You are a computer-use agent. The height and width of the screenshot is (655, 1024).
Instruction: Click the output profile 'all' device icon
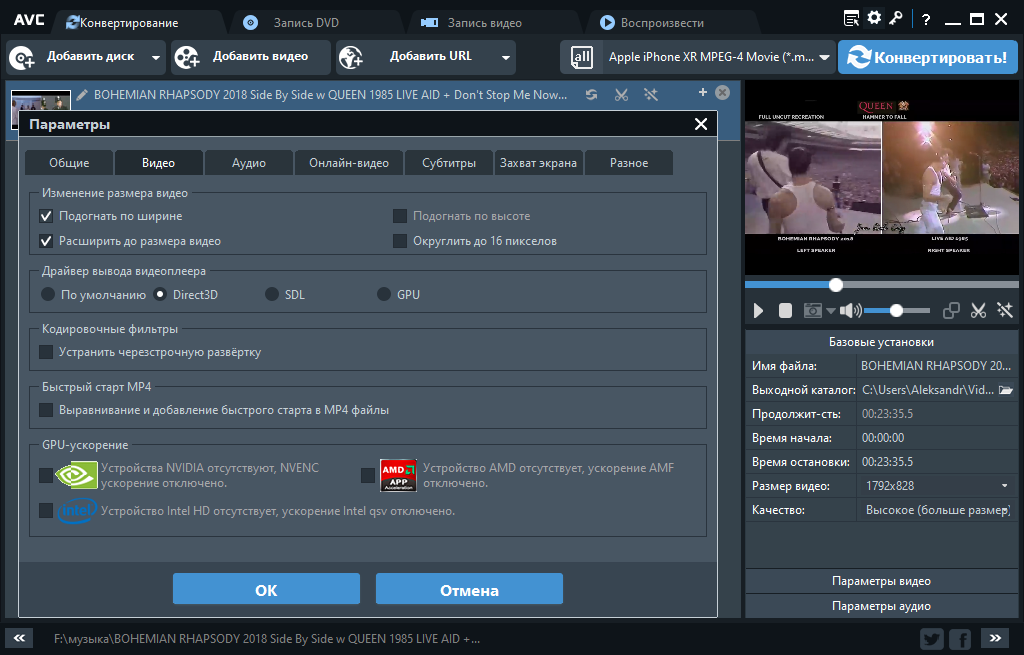coord(581,57)
